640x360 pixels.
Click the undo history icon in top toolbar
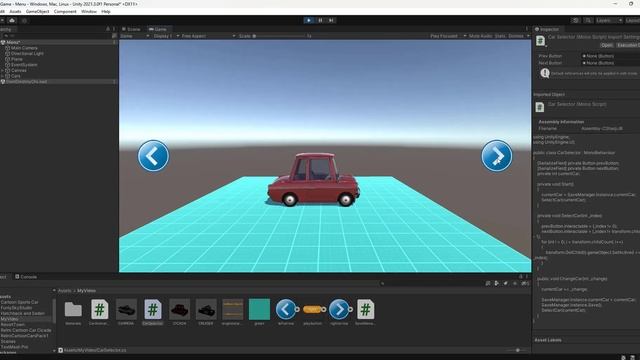[576, 20]
